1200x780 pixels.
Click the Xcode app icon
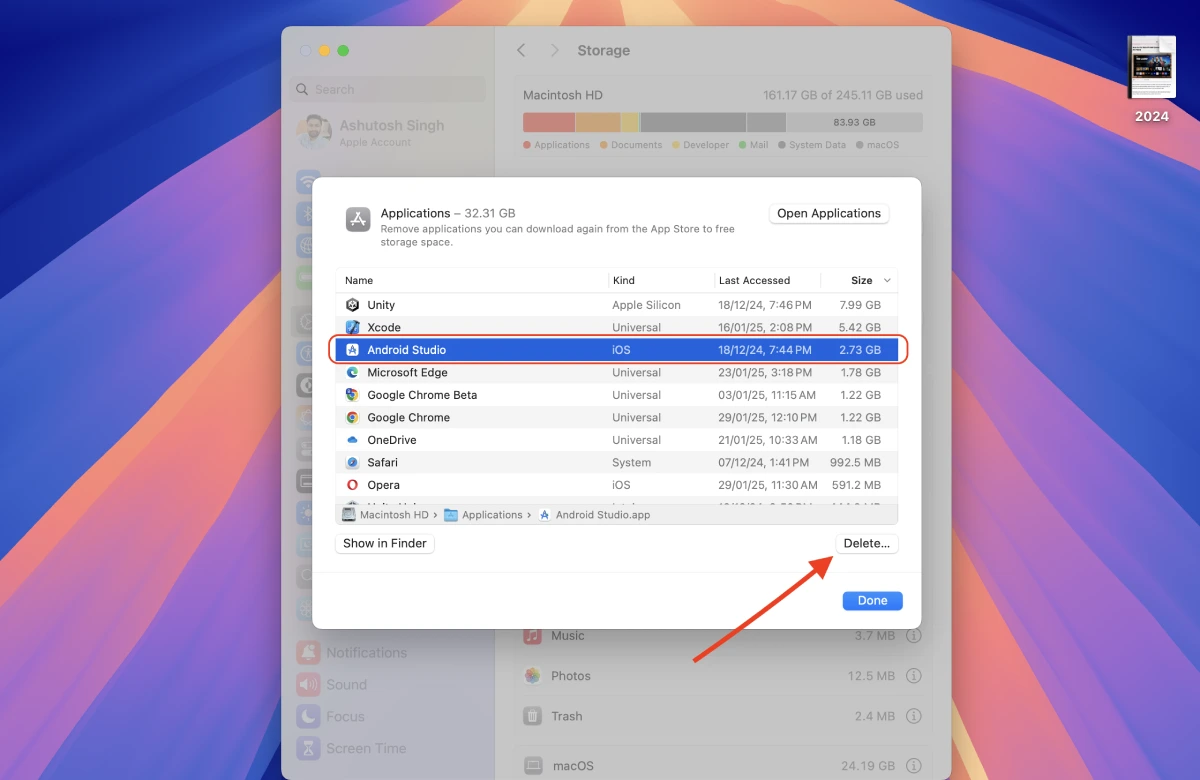pos(352,327)
